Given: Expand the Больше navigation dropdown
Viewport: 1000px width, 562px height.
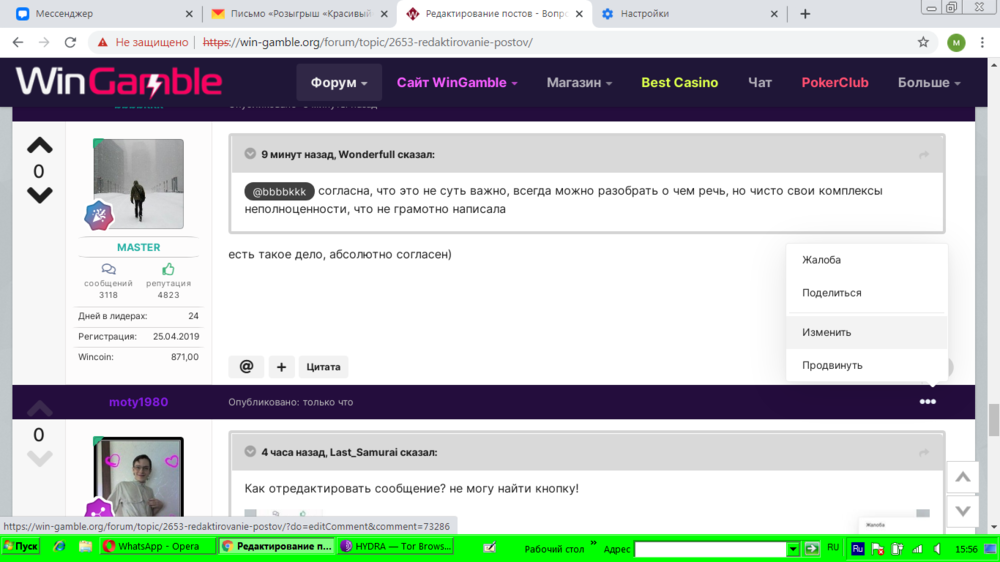Looking at the screenshot, I should click(x=928, y=83).
